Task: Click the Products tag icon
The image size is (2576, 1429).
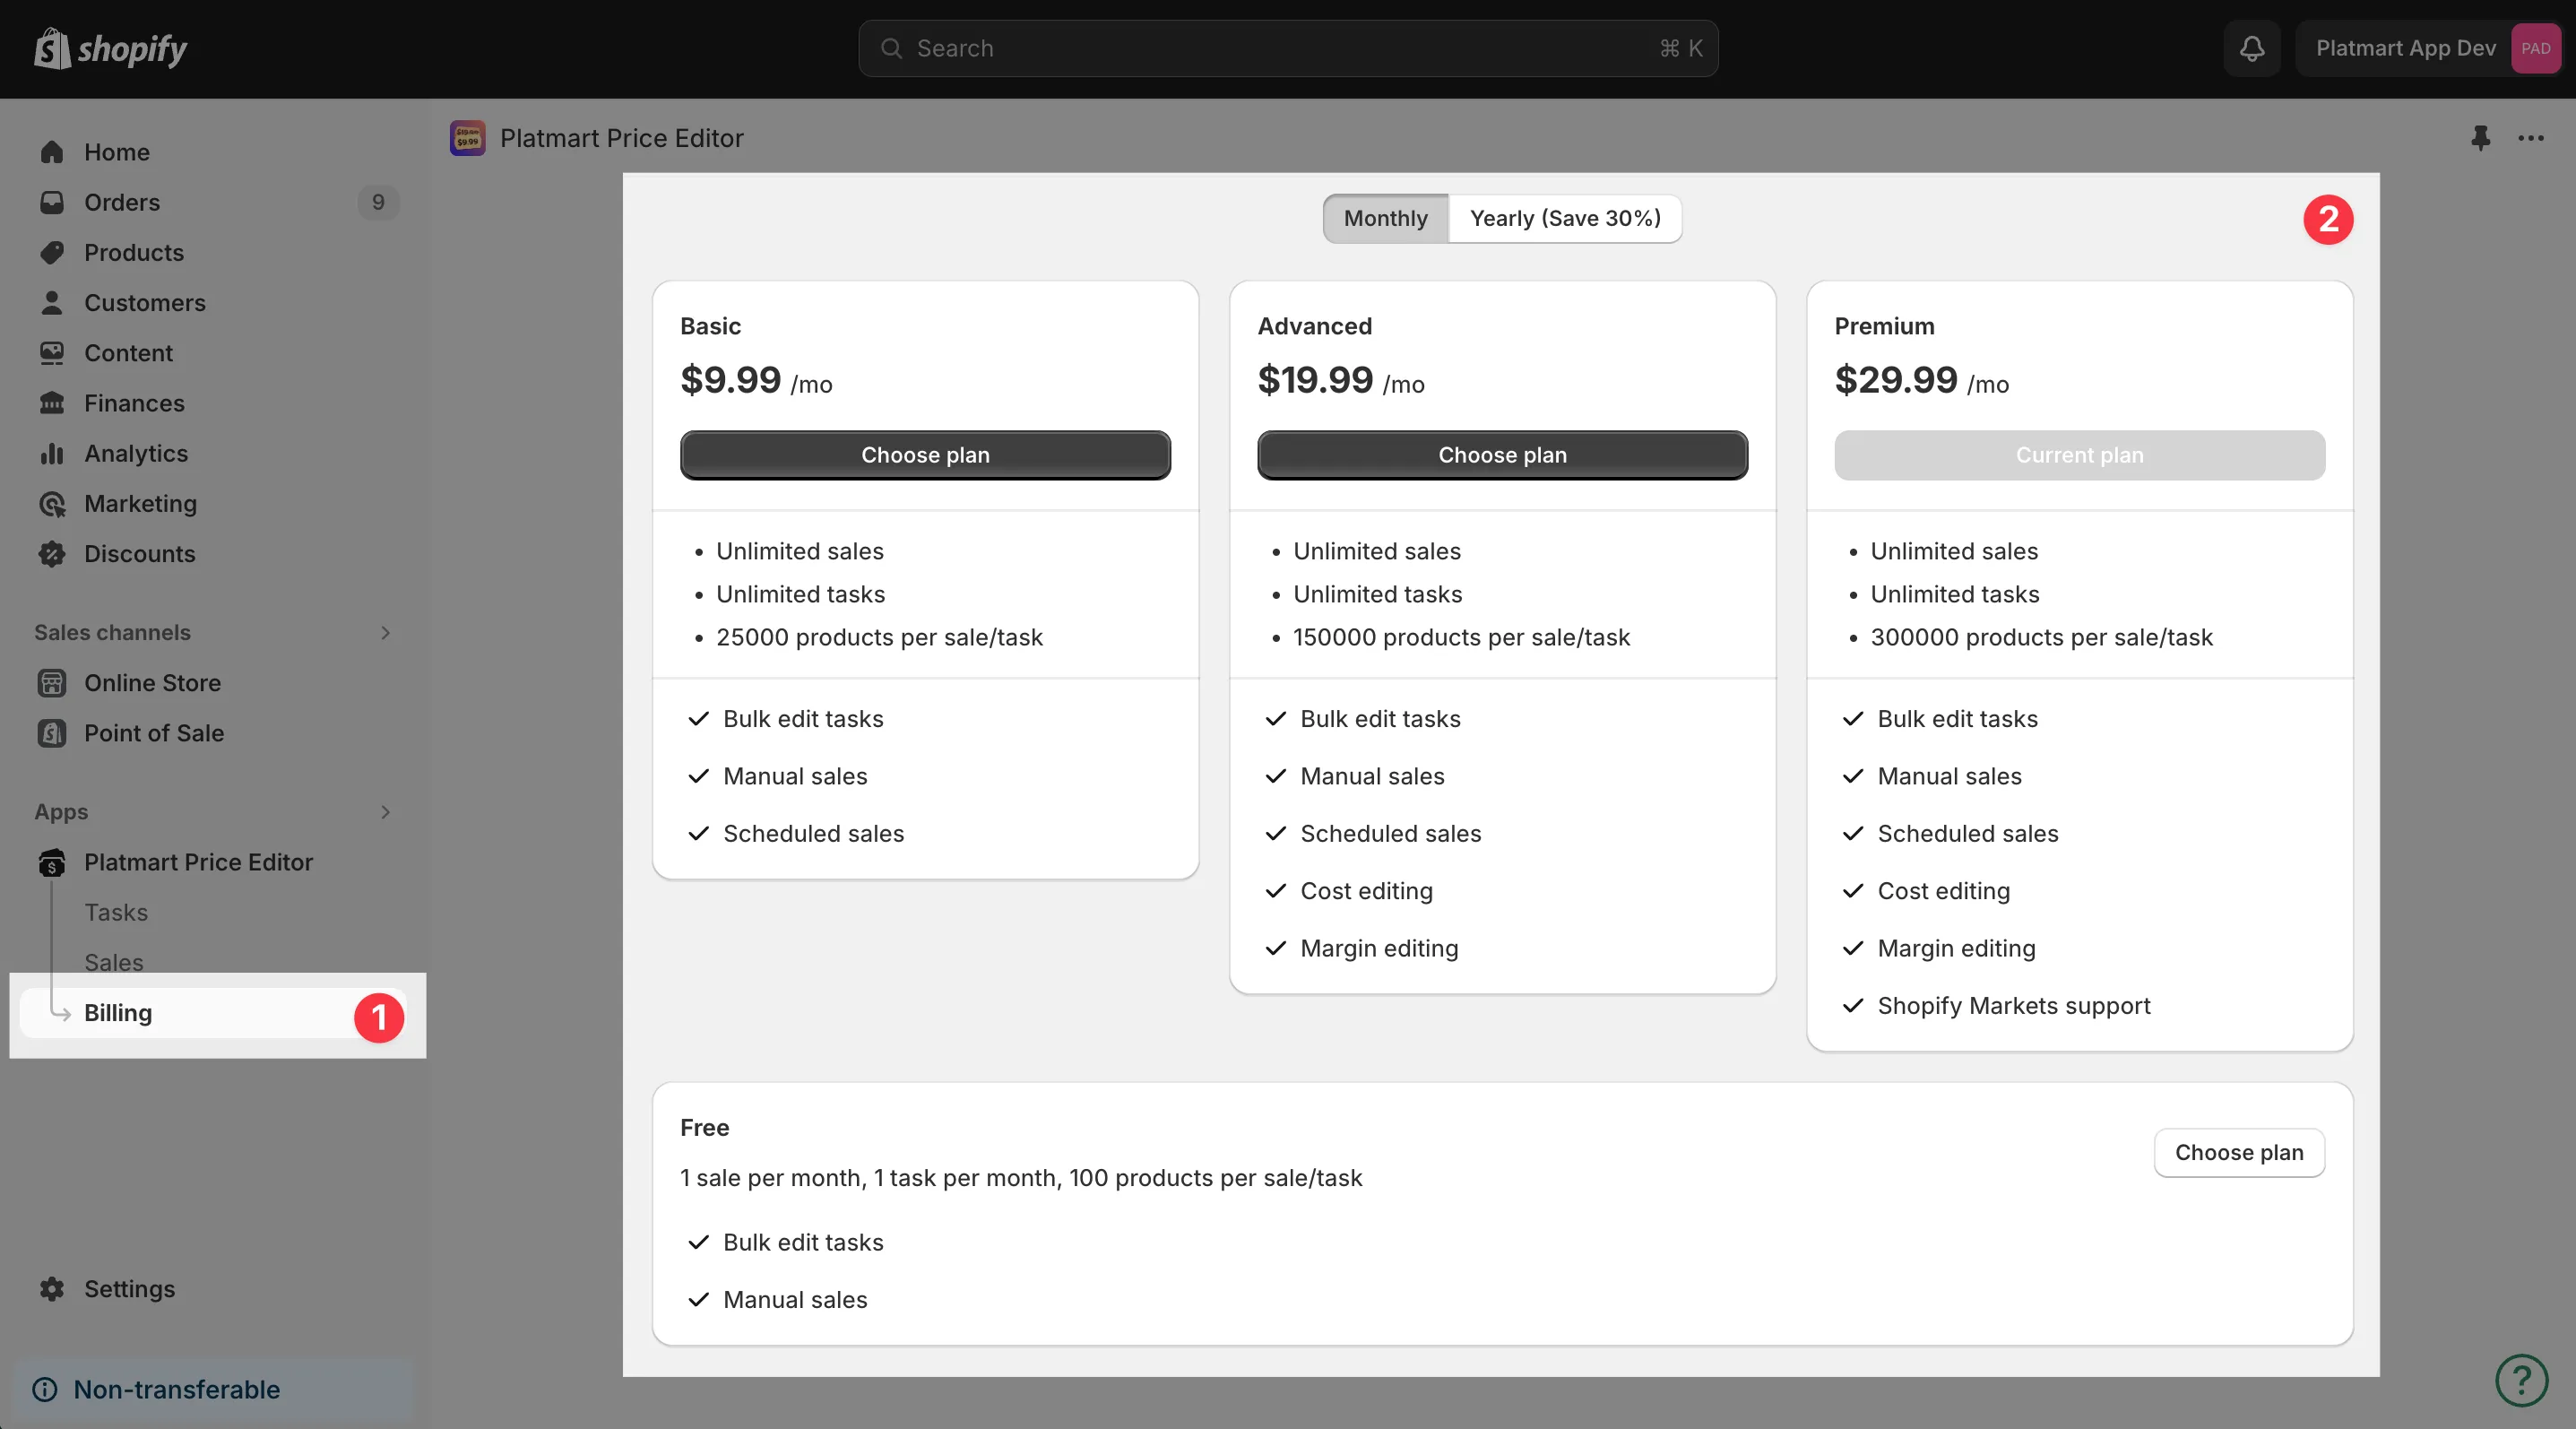Action: (52, 252)
